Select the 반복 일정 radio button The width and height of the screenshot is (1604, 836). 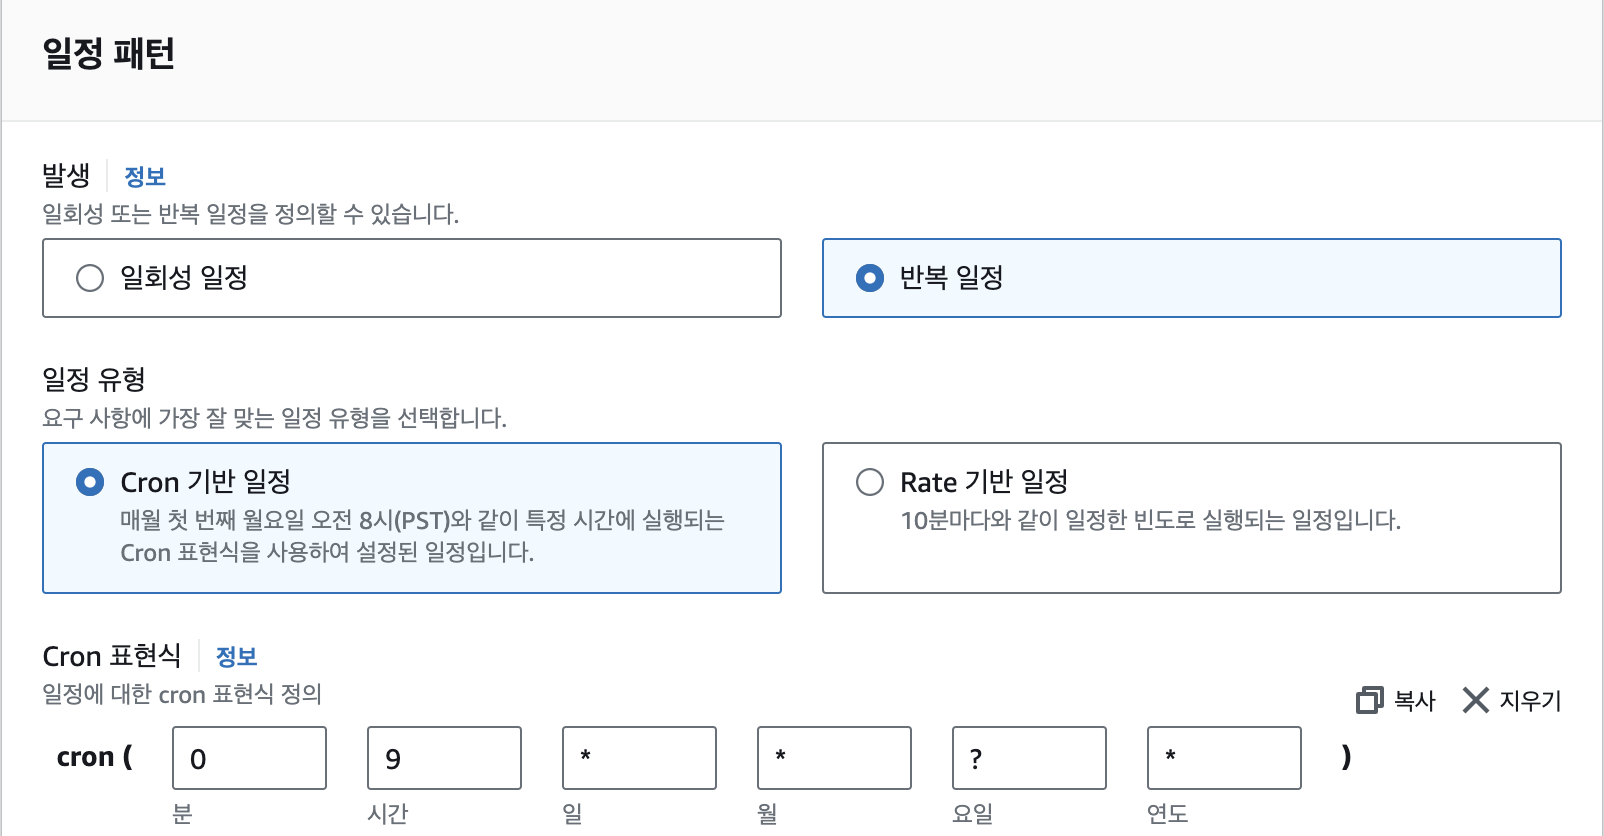870,278
